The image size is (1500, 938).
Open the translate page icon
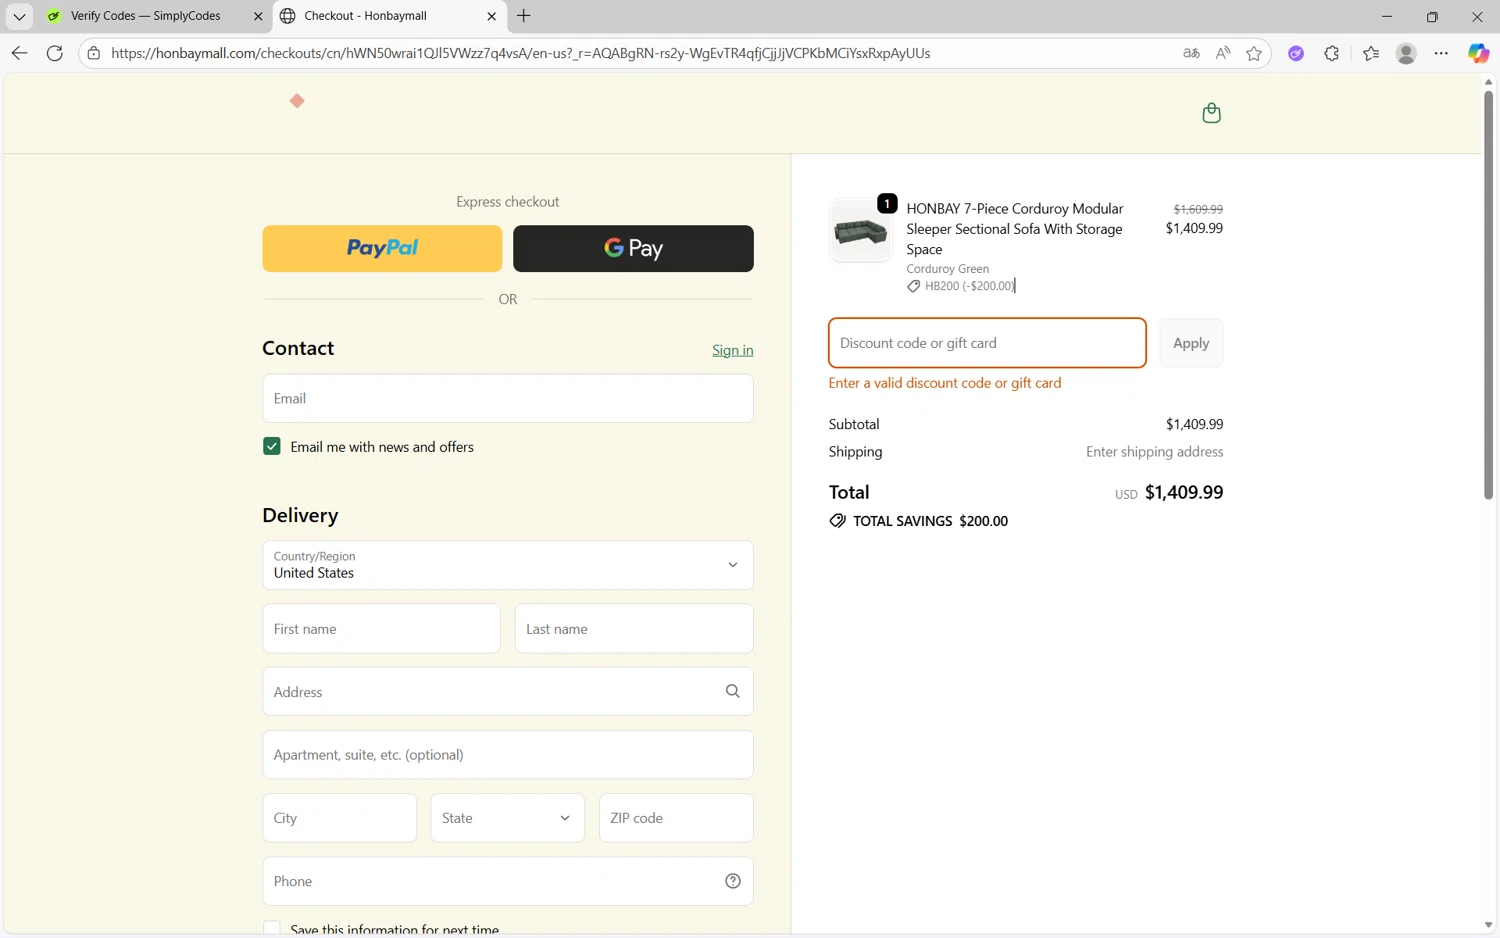(x=1191, y=53)
